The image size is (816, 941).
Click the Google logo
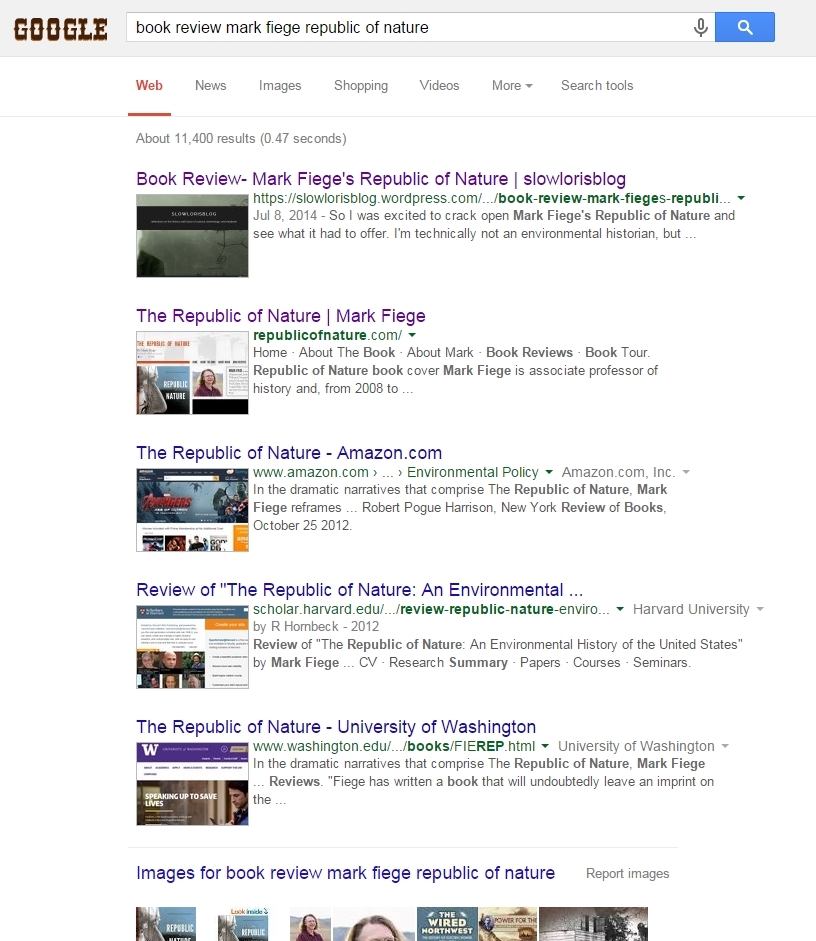tap(60, 28)
